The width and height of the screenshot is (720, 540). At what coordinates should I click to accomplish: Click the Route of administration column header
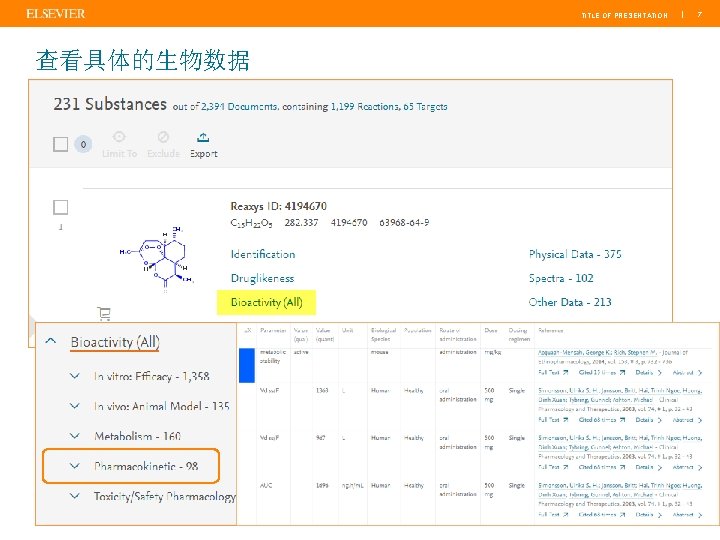point(457,334)
